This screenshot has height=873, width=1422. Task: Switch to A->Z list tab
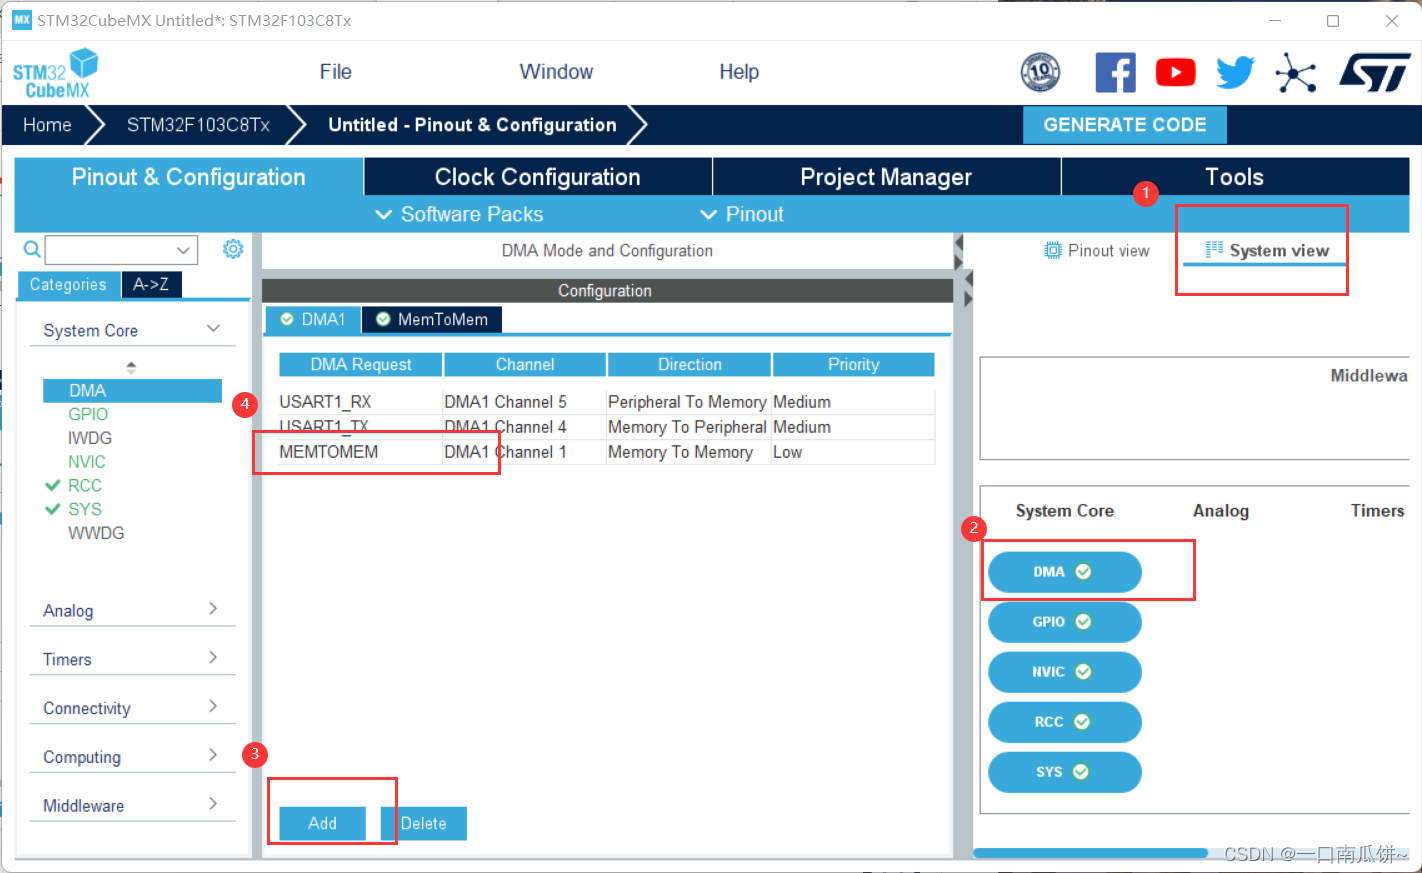pos(151,284)
